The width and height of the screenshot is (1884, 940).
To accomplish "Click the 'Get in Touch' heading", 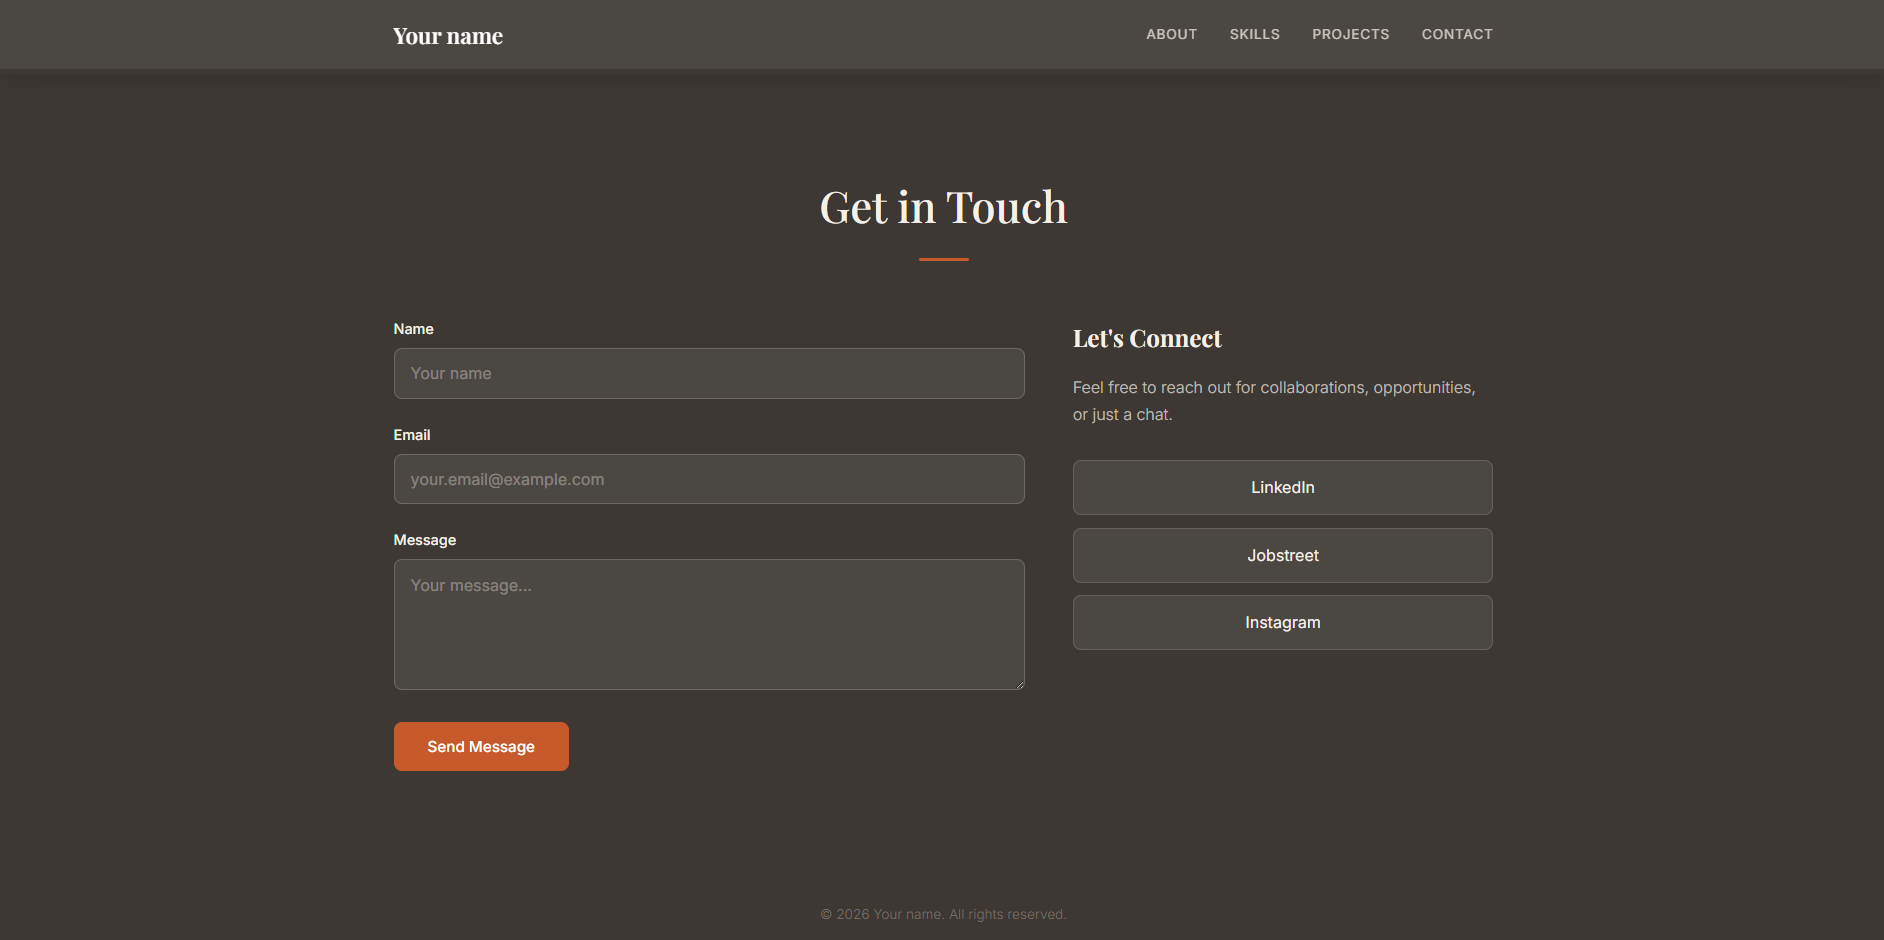I will [x=943, y=207].
